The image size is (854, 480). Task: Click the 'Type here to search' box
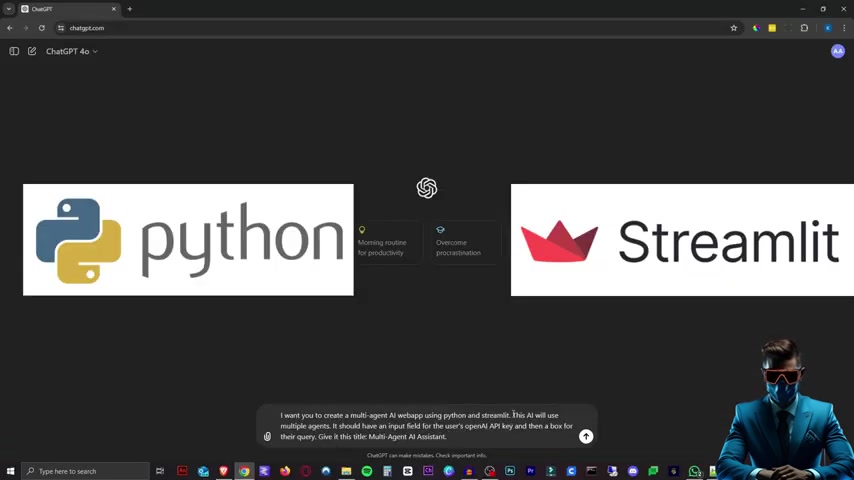(86, 471)
